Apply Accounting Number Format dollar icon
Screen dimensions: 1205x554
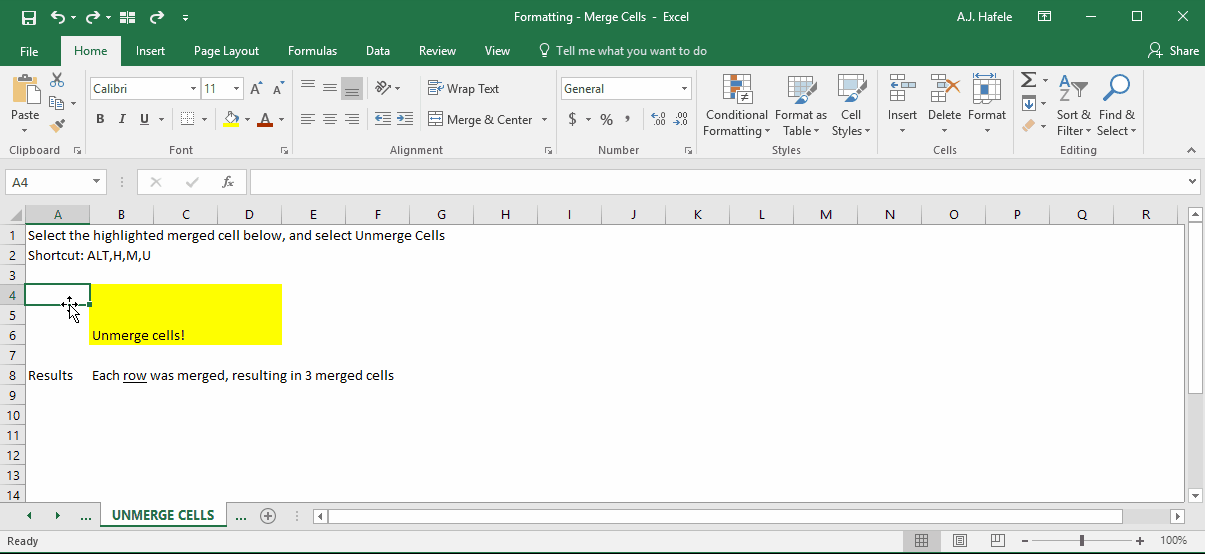(572, 119)
